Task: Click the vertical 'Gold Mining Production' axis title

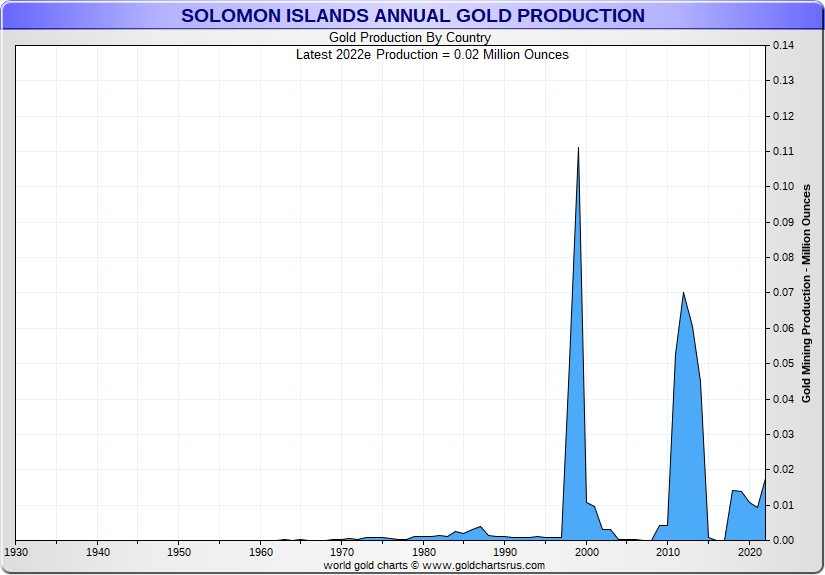Action: point(806,294)
